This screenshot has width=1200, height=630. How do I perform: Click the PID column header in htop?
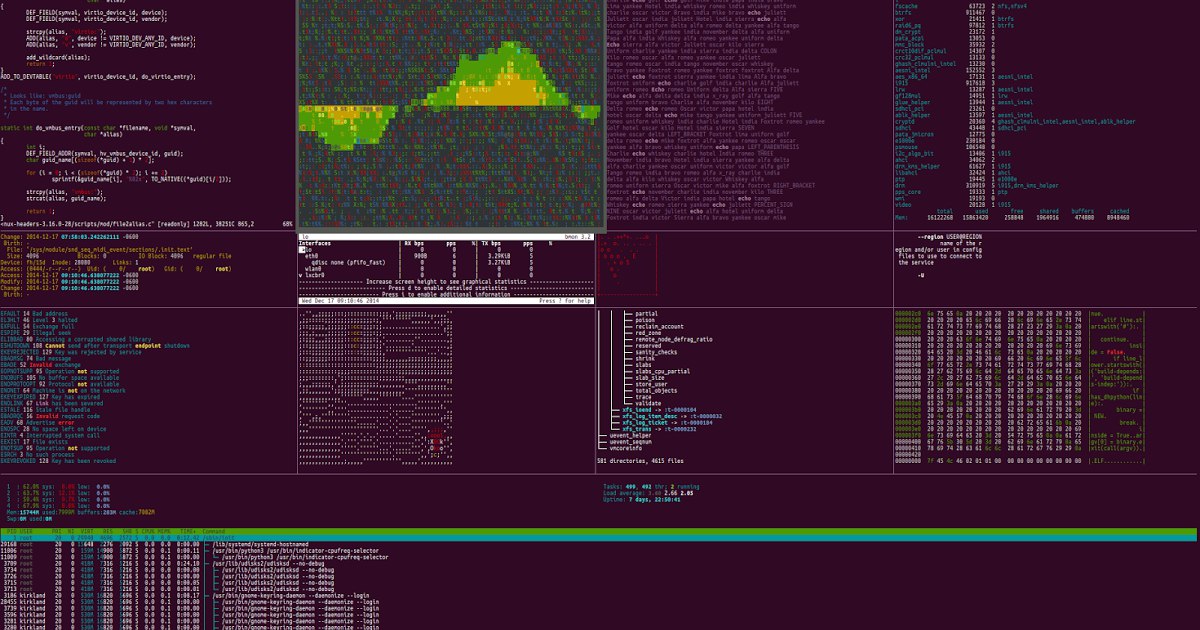click(13, 531)
